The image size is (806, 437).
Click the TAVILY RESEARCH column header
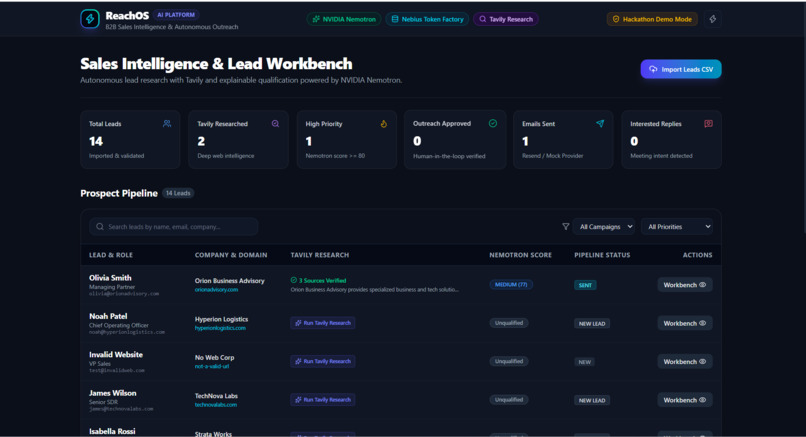(320, 255)
